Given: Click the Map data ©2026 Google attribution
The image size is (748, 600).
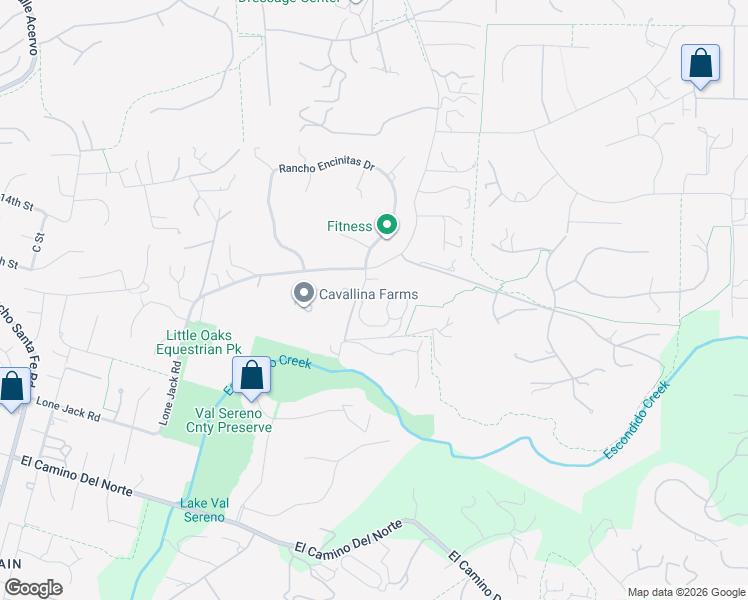Looking at the screenshot, I should pyautogui.click(x=686, y=592).
